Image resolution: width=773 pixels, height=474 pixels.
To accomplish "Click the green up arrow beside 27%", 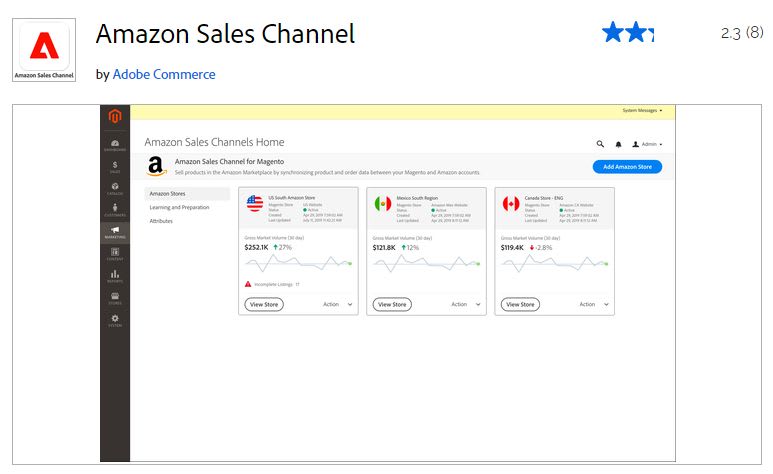I will [276, 247].
